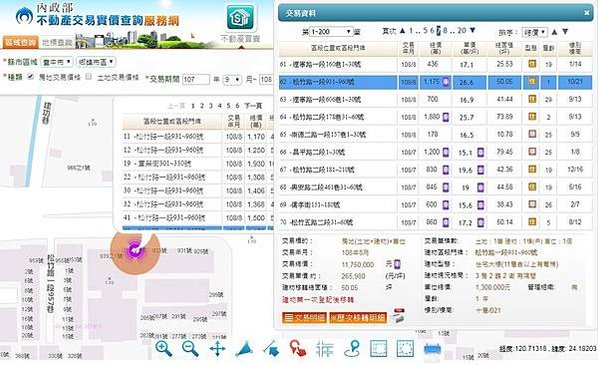Click 下一頁 in the map popup

coord(253,106)
